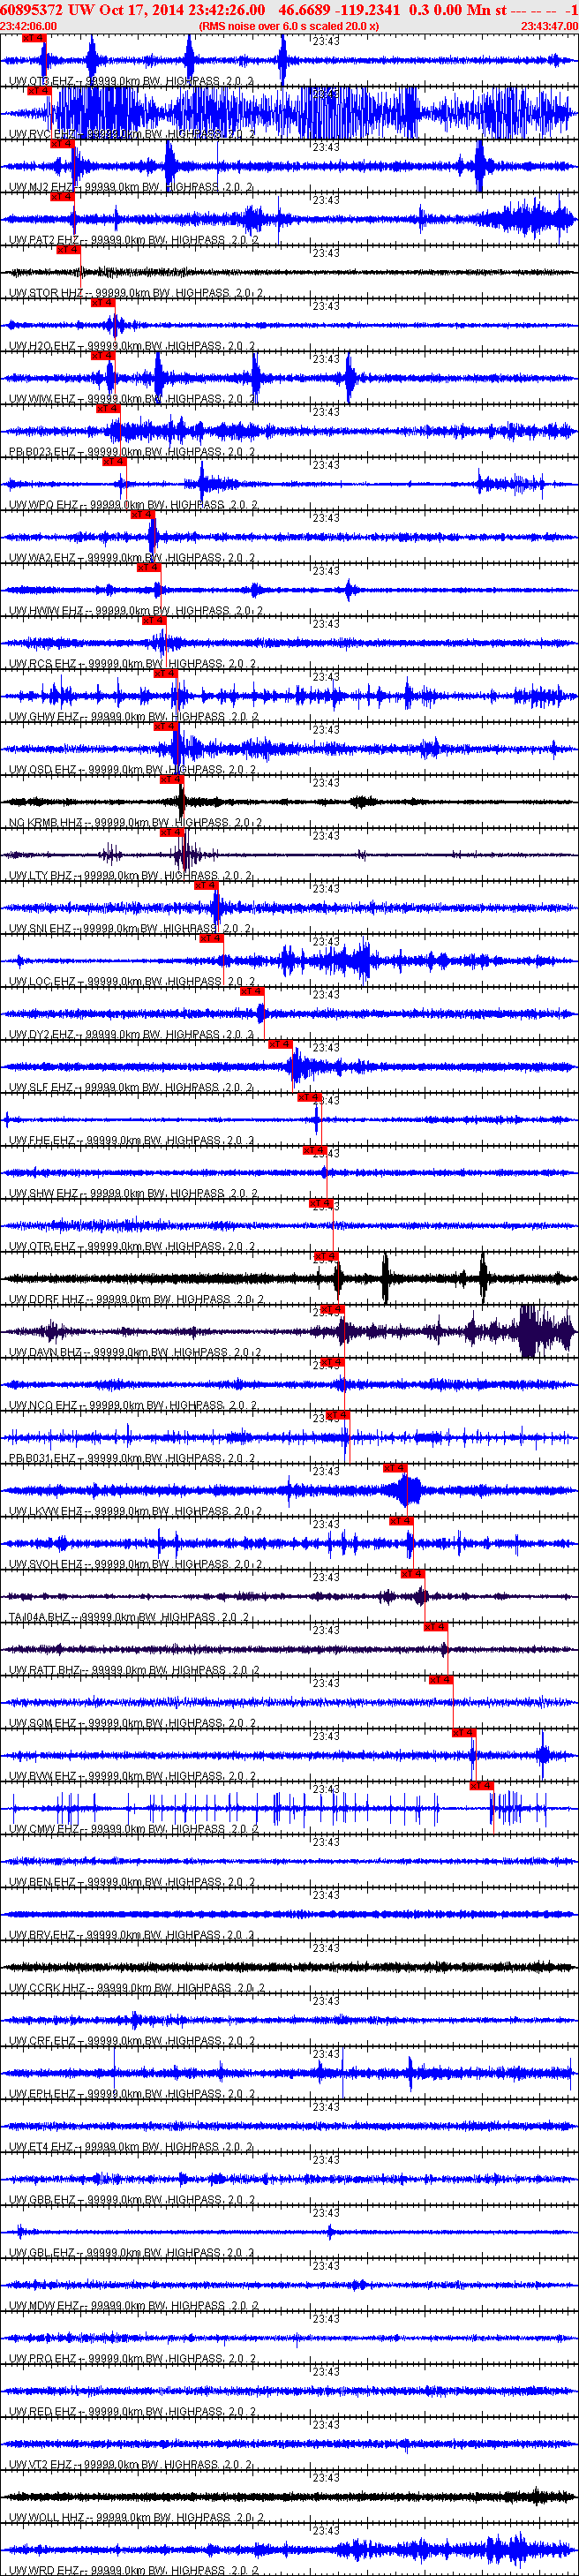
Task: Select the UW BRV EHZ station label
Action: coord(131,1936)
